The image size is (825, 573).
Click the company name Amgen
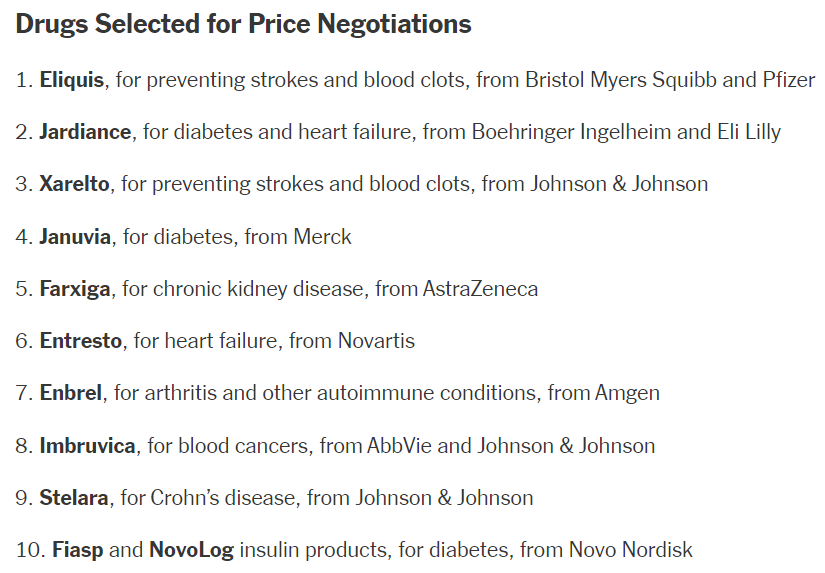tap(627, 394)
